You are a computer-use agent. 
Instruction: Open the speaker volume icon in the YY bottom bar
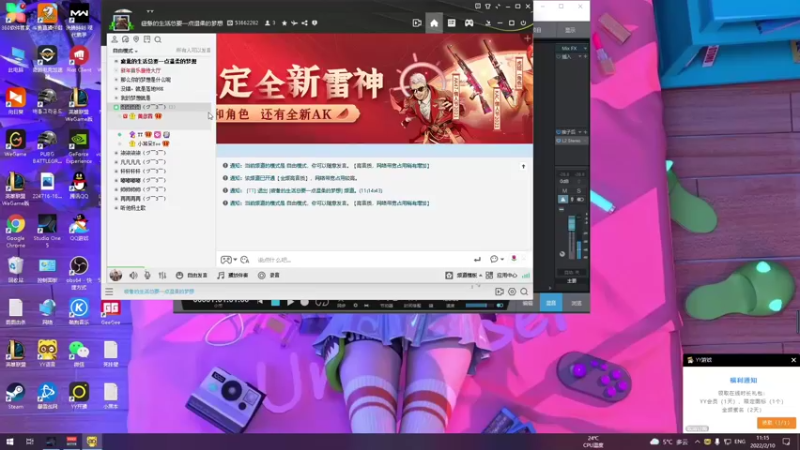click(133, 275)
